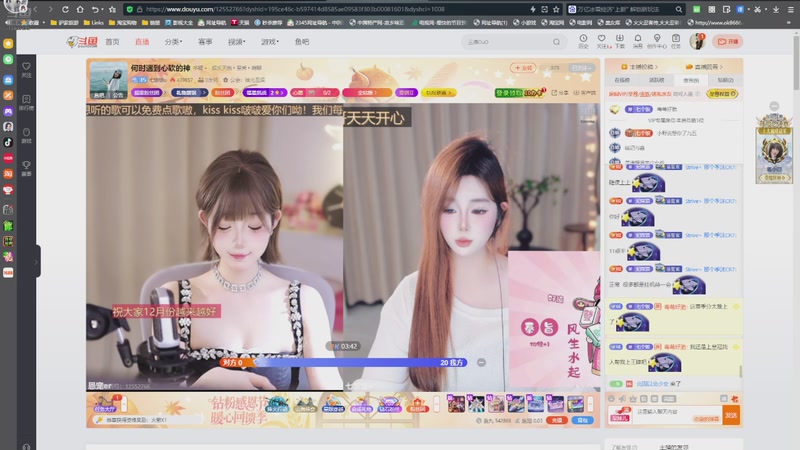Click the 开播 start streaming button
Viewport: 800px width, 450px height.
point(728,41)
